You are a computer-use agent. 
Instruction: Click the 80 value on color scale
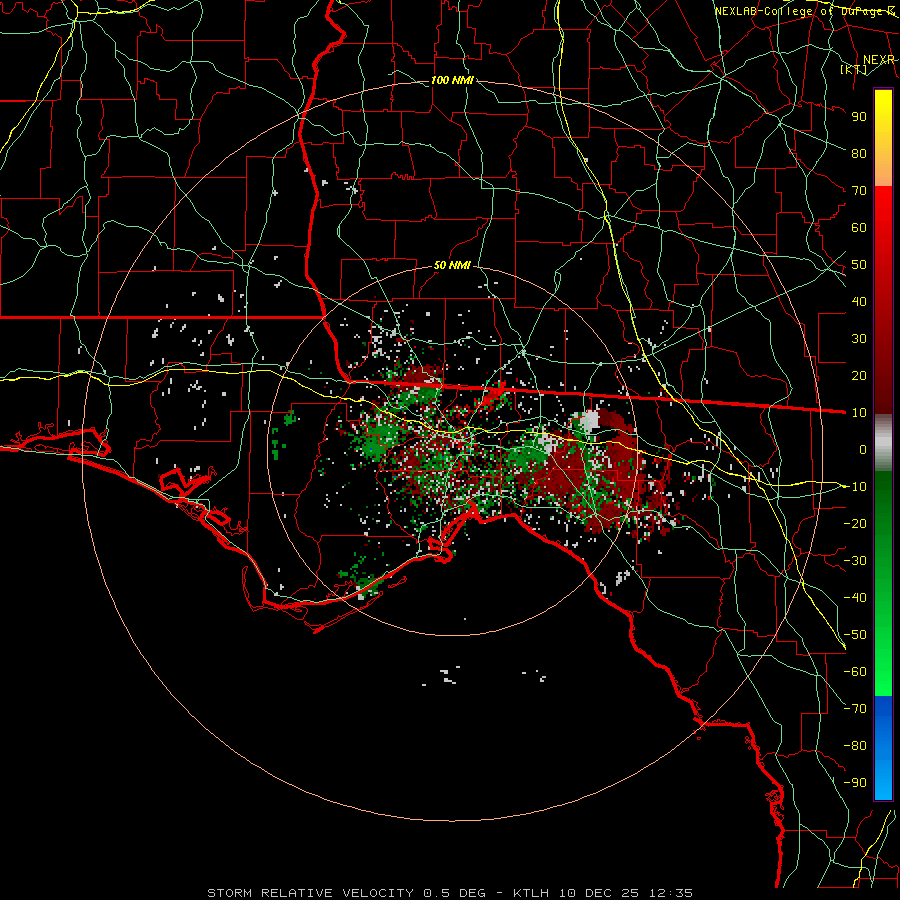[x=859, y=154]
